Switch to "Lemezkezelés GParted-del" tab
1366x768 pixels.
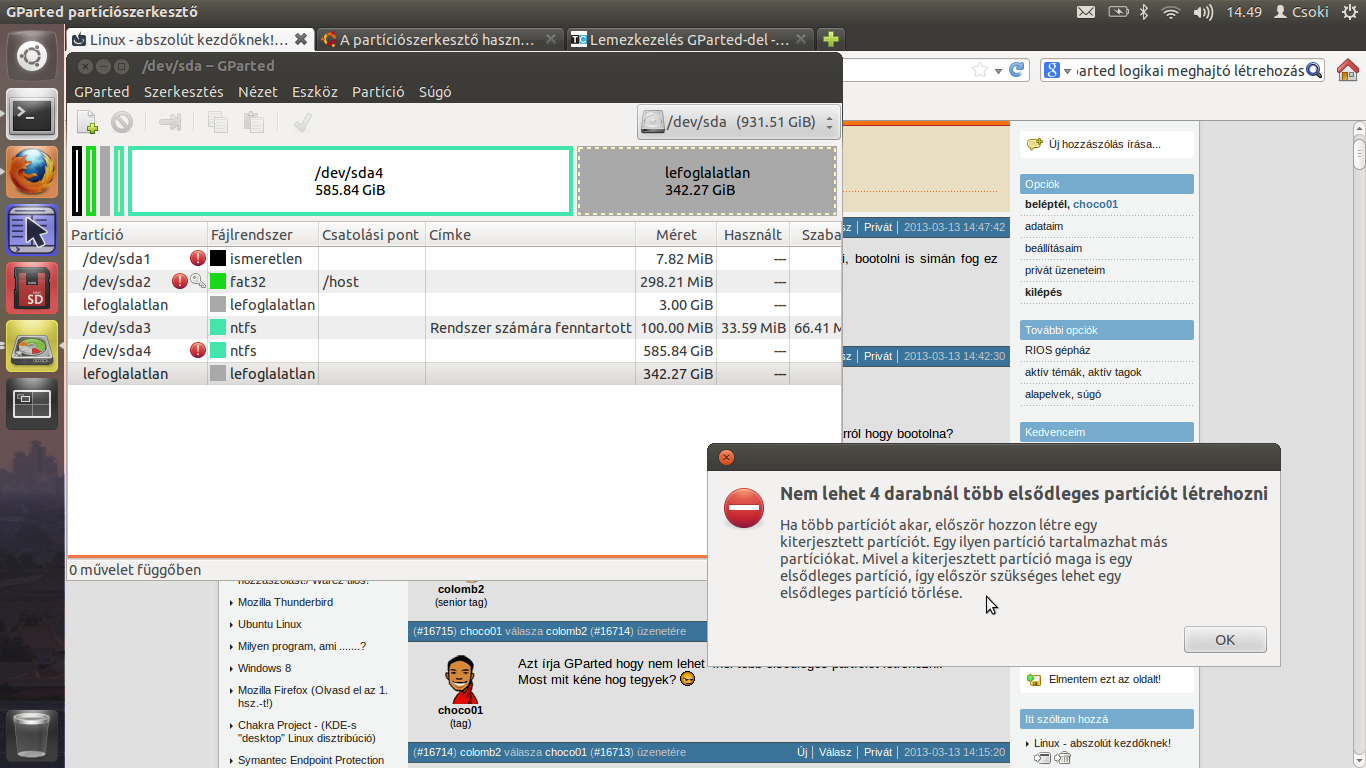(x=690, y=40)
